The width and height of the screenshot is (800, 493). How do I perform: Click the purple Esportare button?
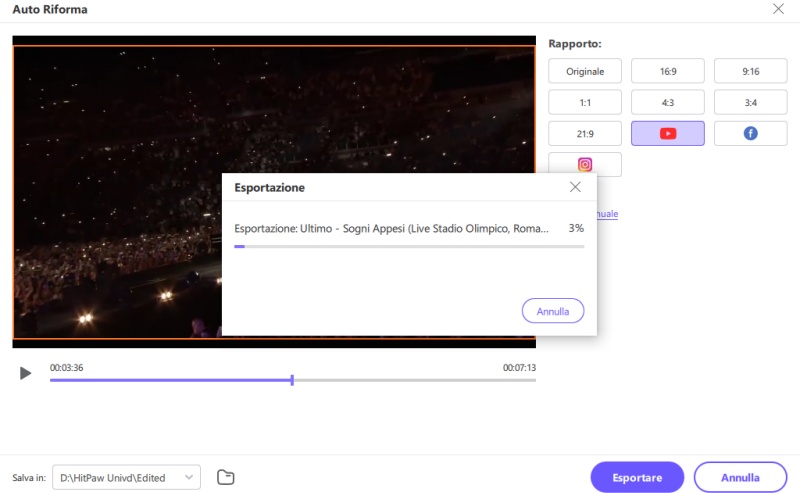(x=637, y=477)
